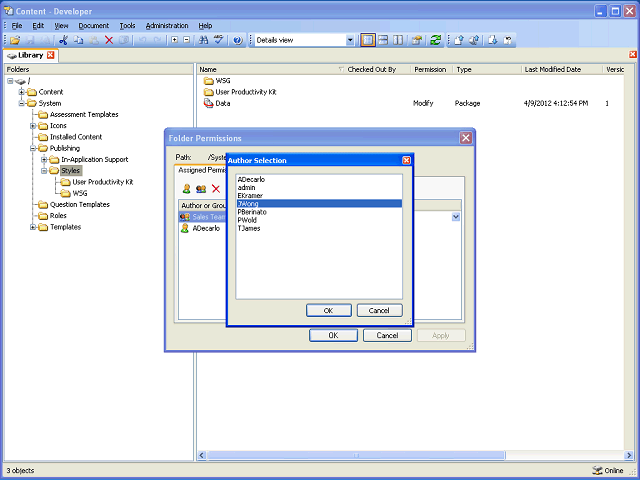Screen dimensions: 640x480
Task: Click the add group icon in Folder Permissions
Action: click(201, 189)
